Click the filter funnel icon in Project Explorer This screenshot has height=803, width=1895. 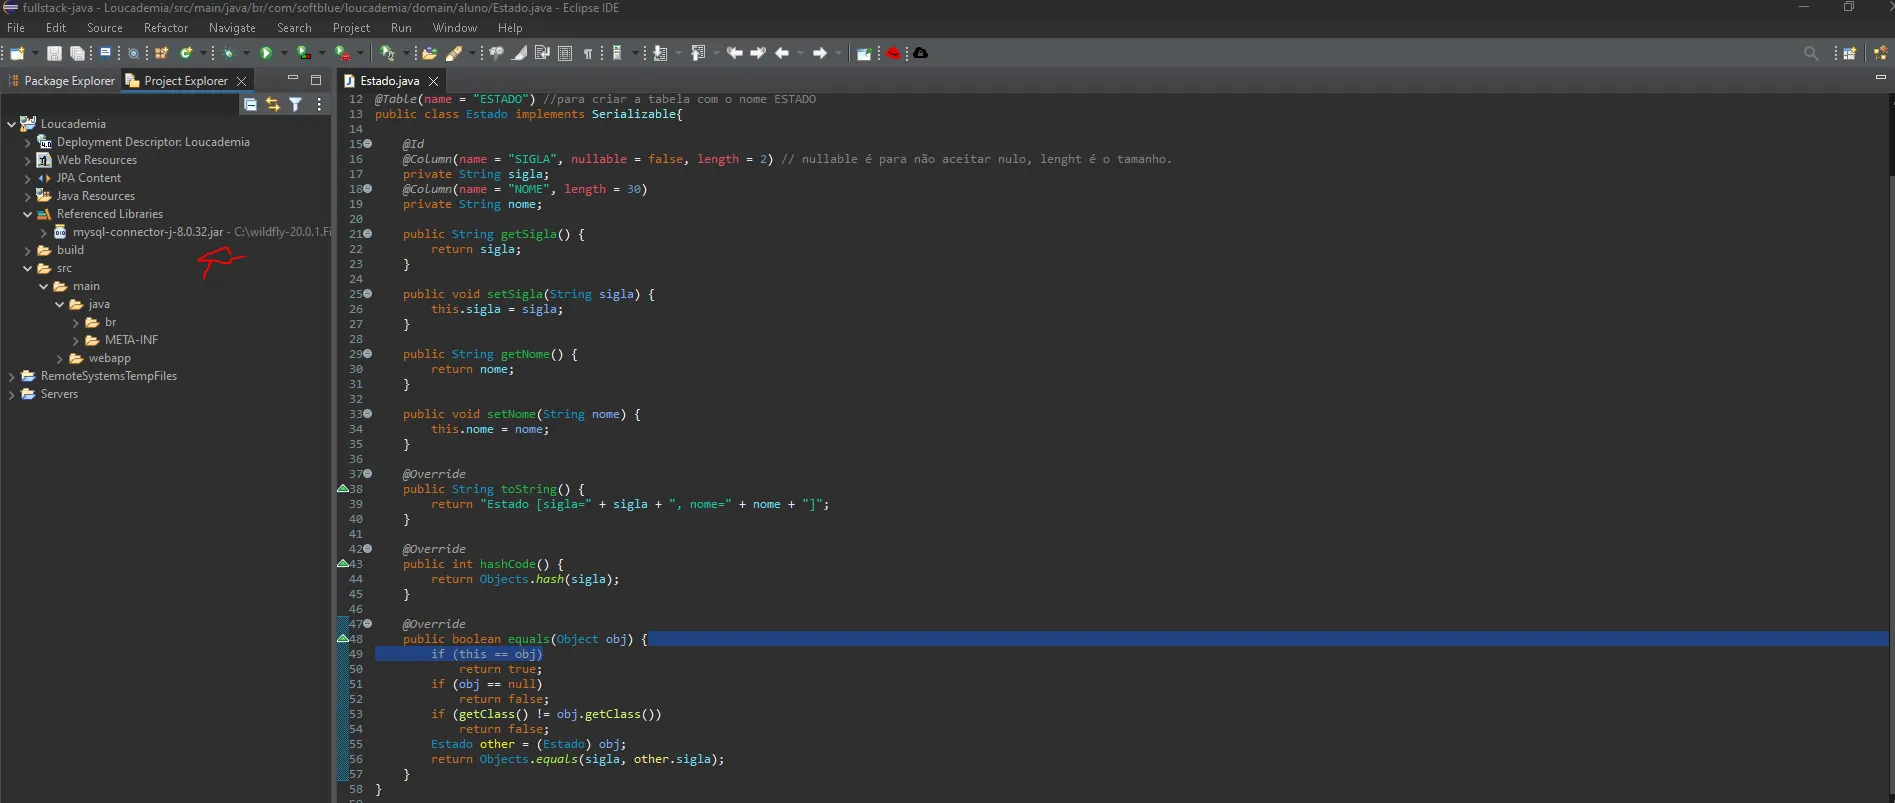pos(296,104)
